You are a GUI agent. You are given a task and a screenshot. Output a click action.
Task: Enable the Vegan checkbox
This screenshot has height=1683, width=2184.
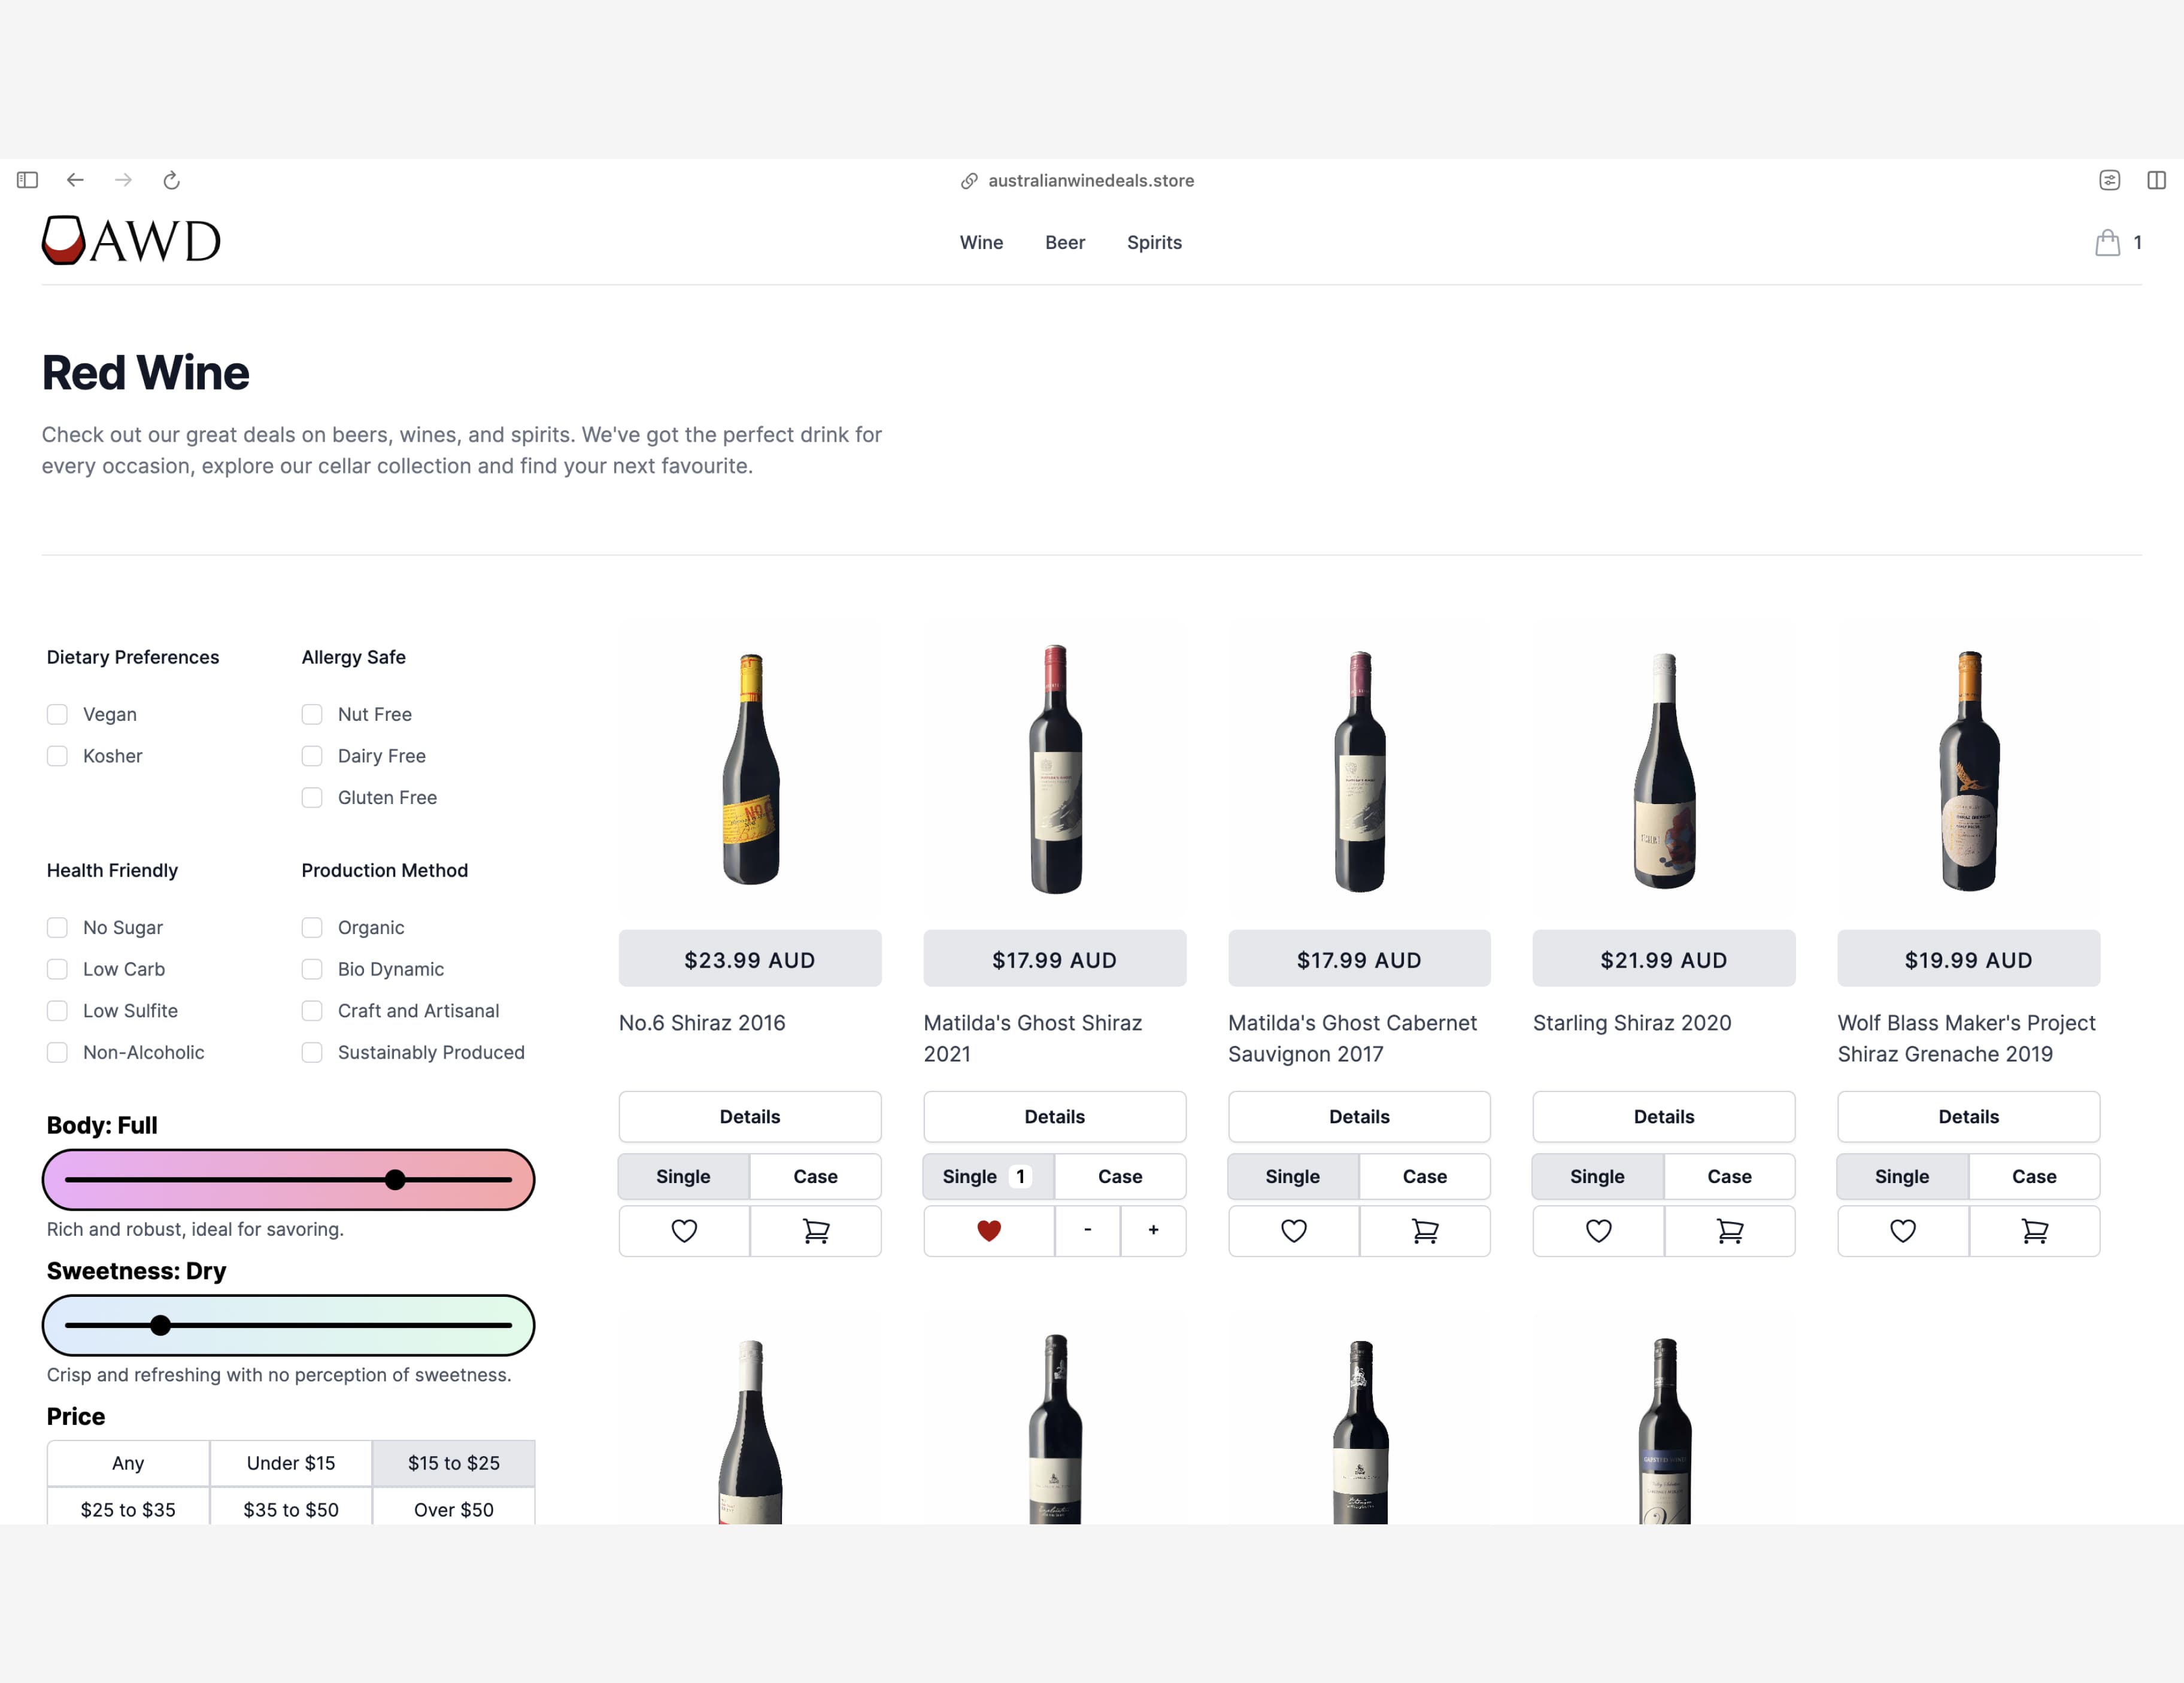57,714
